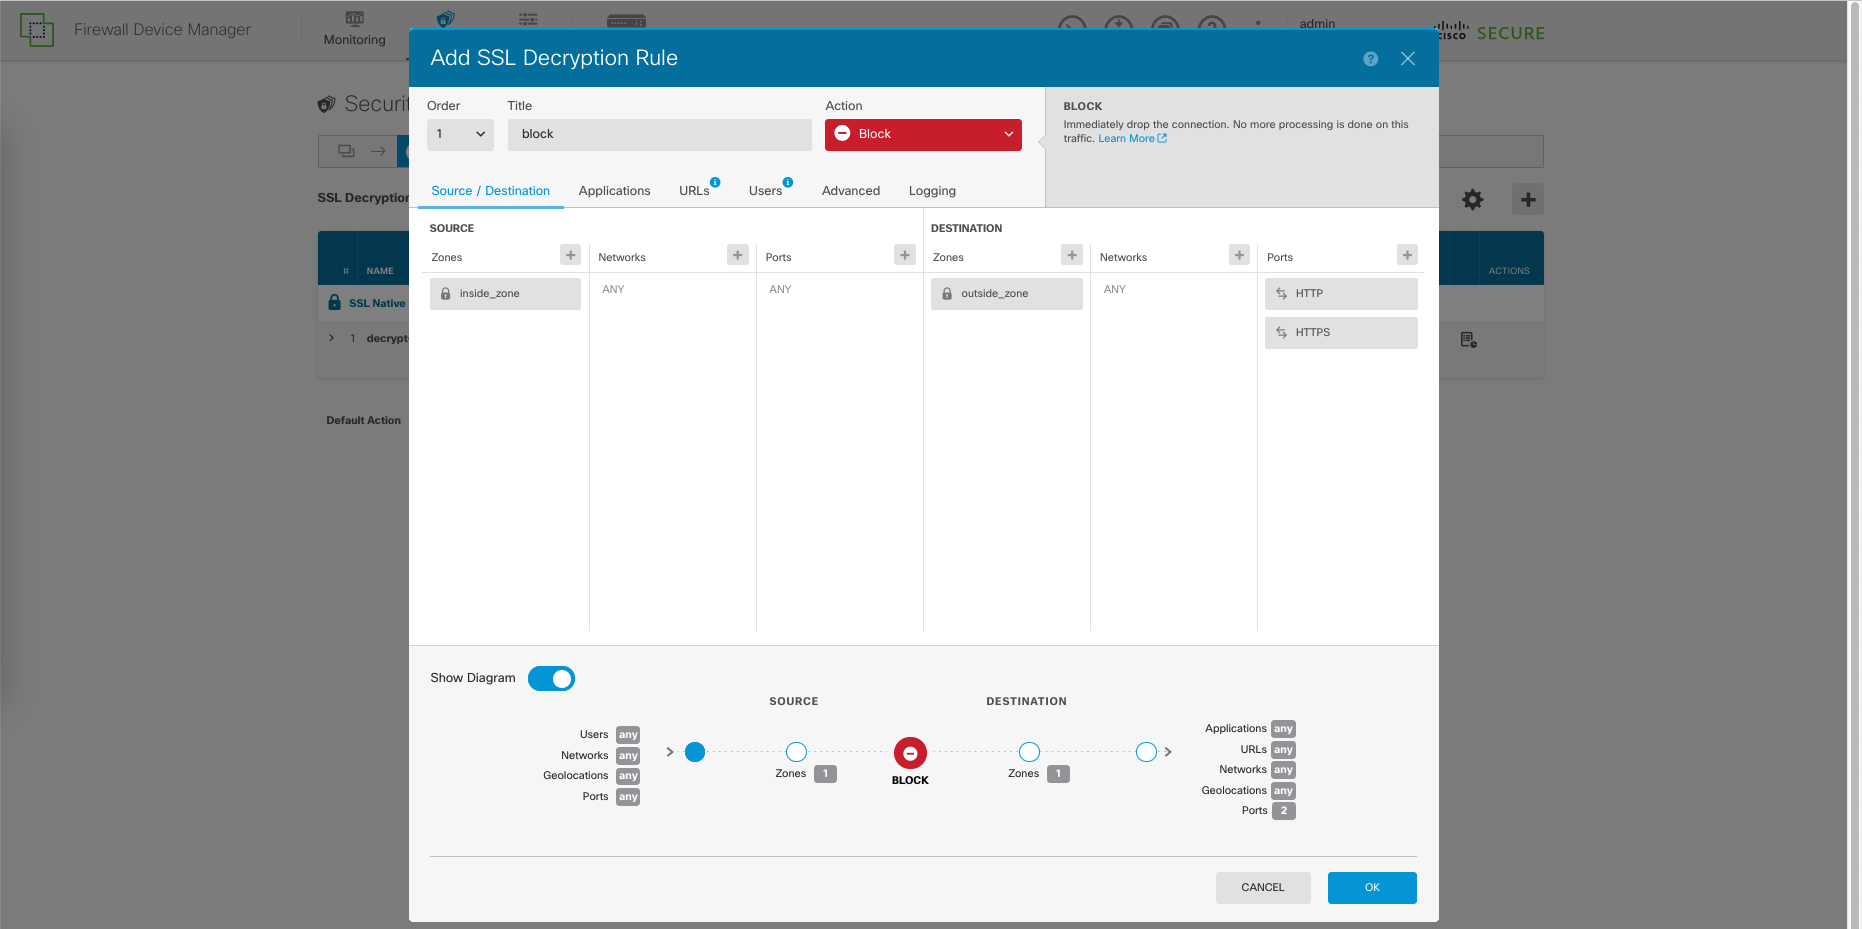Screen dimensions: 1862x929
Task: Open the Advanced tab
Action: 850,191
